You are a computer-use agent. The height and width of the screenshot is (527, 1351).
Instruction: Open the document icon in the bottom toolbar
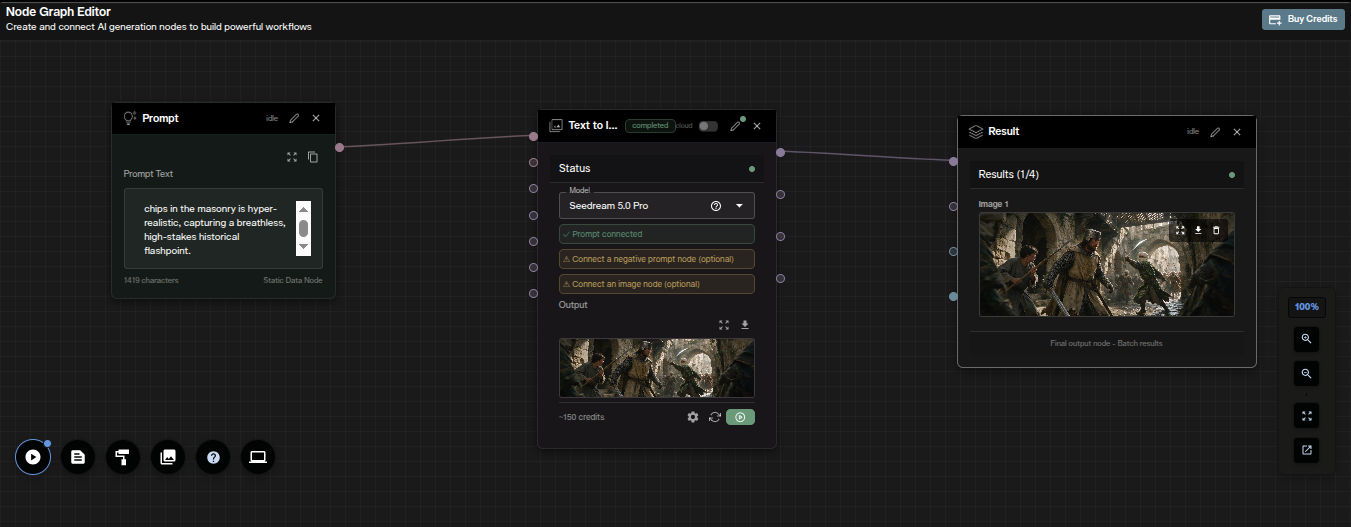[78, 457]
